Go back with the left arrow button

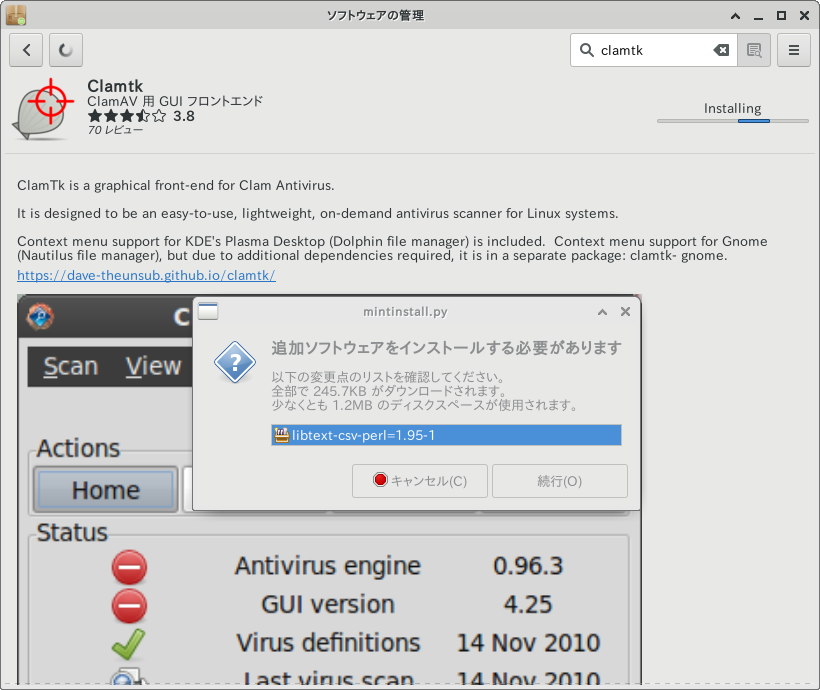26,50
